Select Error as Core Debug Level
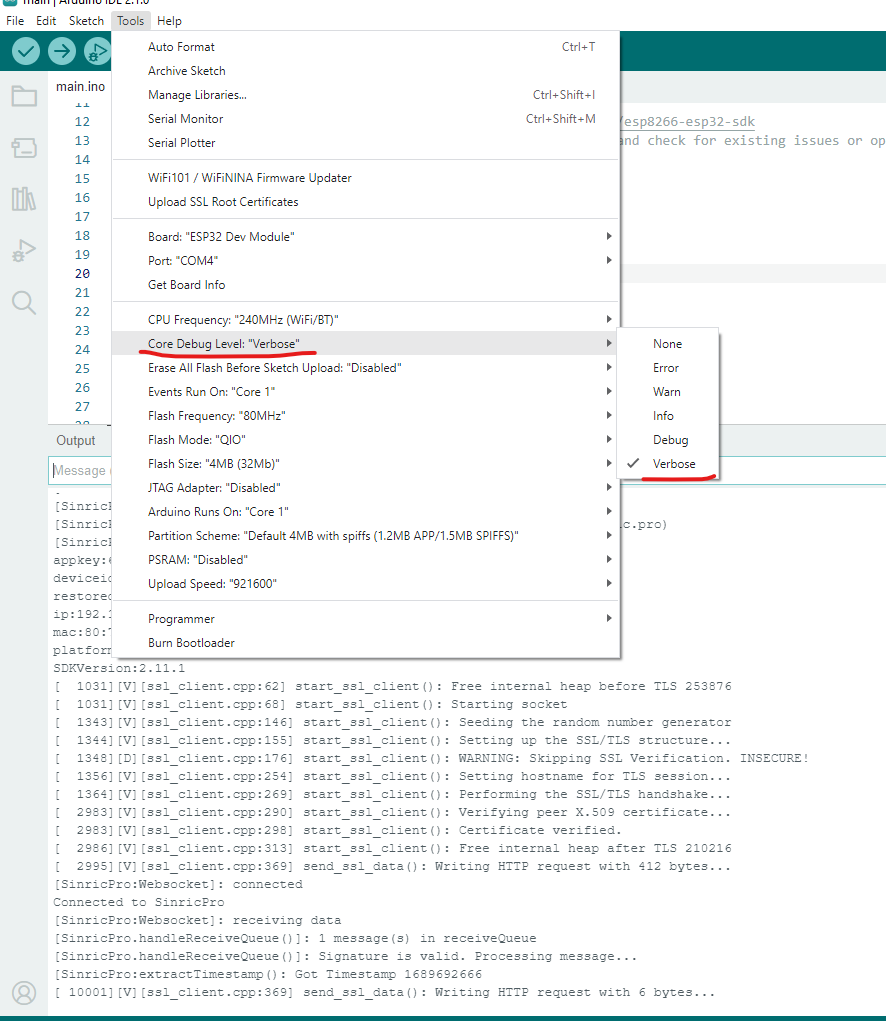Image resolution: width=886 pixels, height=1021 pixels. pos(667,367)
